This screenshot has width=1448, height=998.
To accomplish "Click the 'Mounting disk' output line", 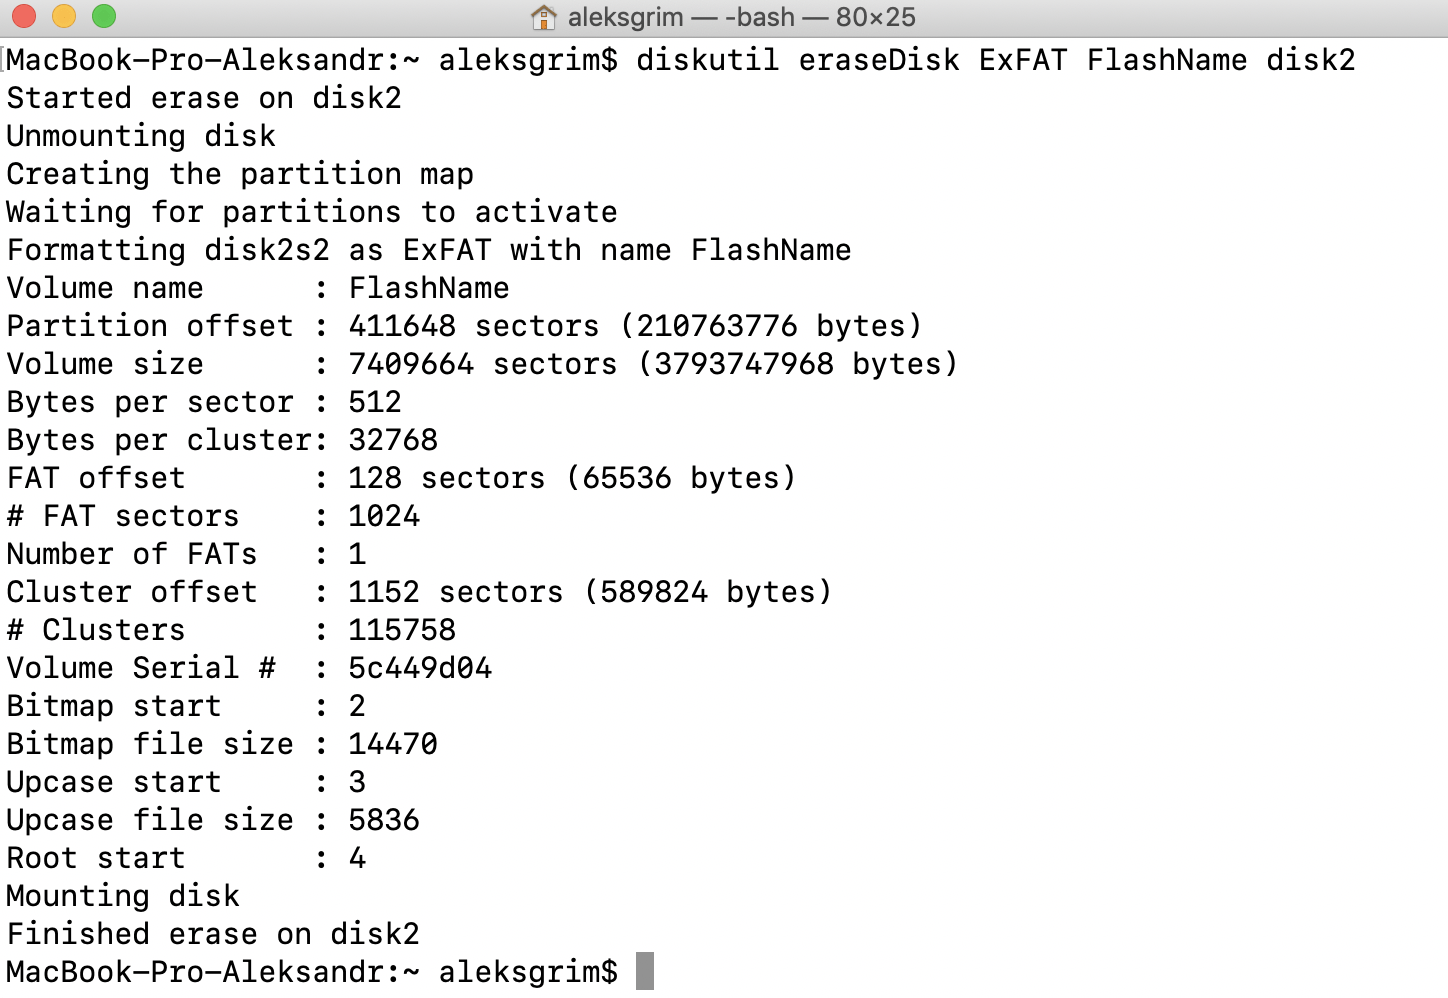I will tap(123, 896).
